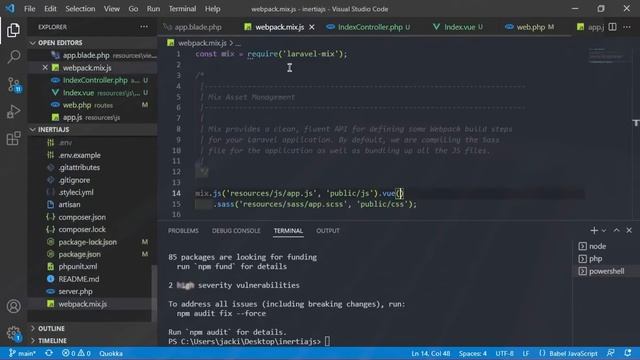Open the Selection menu
This screenshot has height=360, width=640.
(x=80, y=9)
